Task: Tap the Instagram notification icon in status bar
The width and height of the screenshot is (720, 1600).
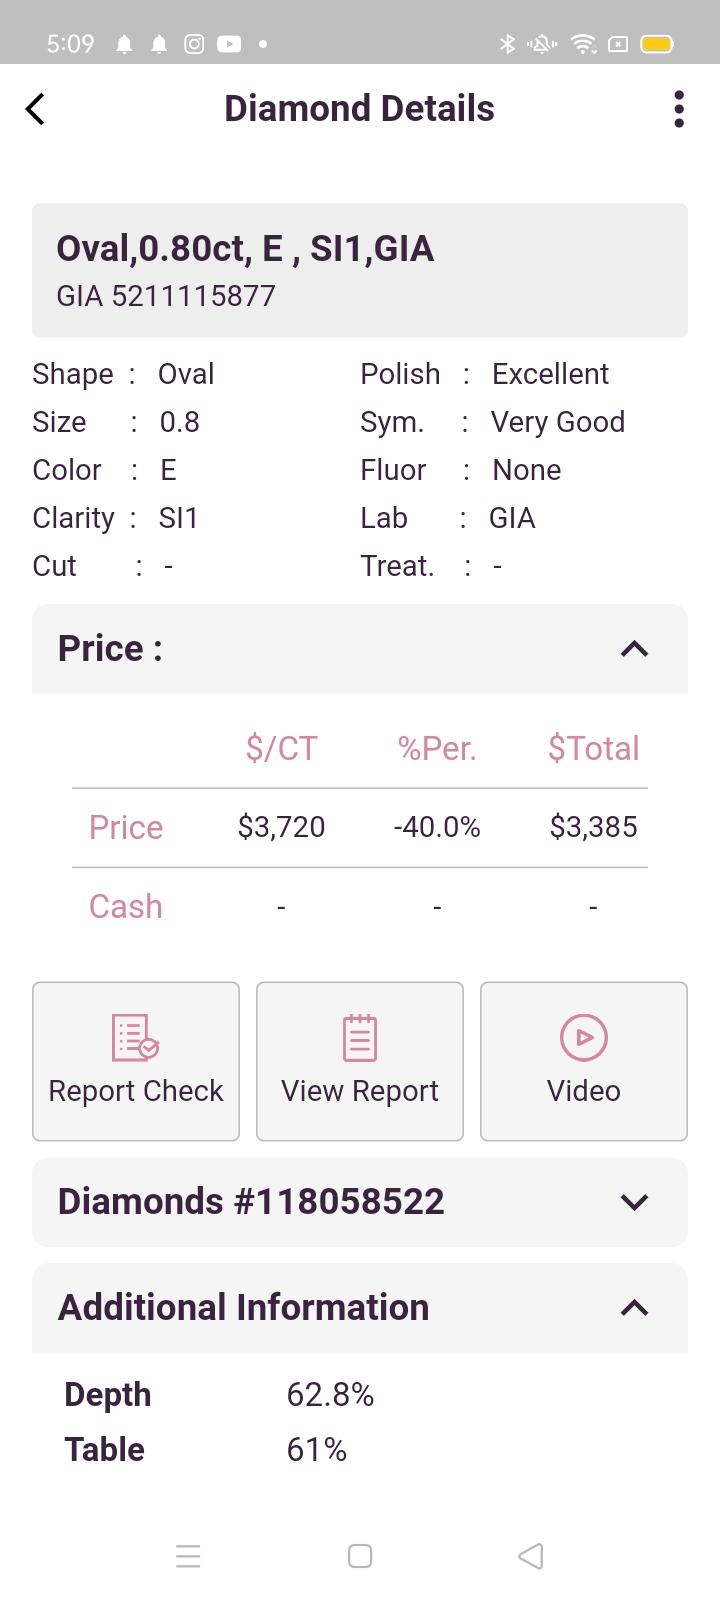Action: pyautogui.click(x=195, y=44)
